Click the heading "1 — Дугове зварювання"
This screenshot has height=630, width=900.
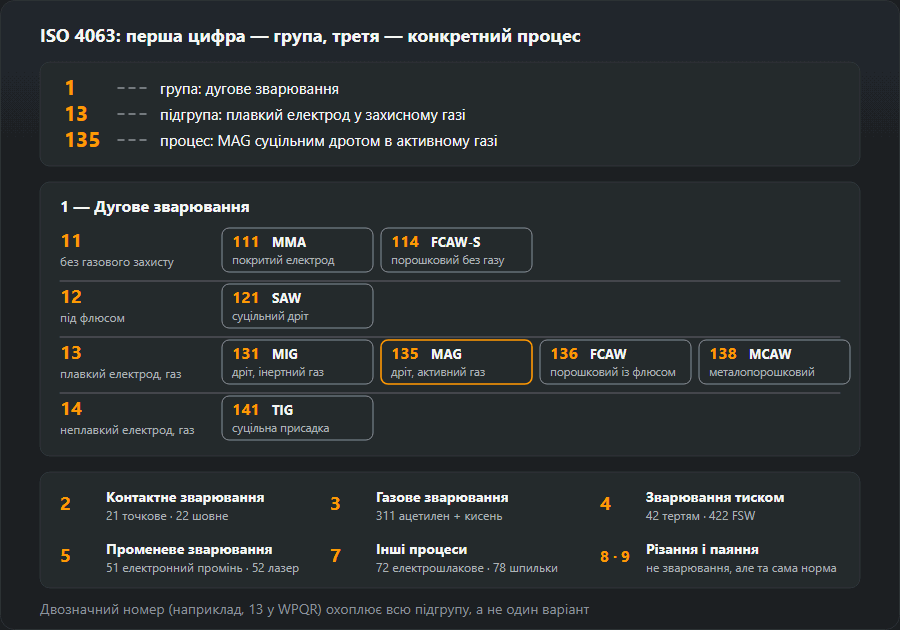(155, 207)
